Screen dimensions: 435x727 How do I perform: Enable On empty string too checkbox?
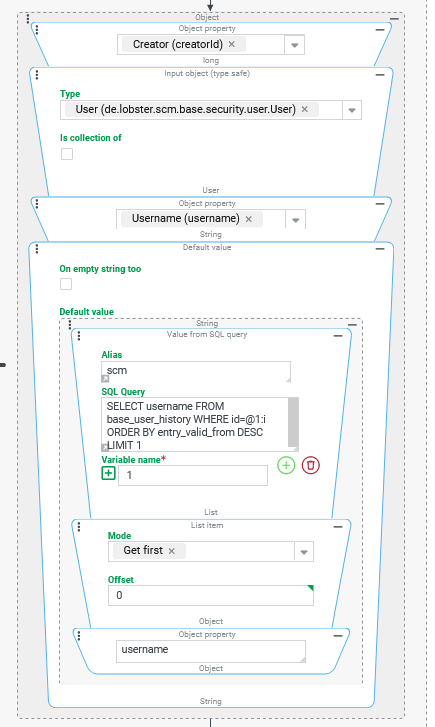pos(66,284)
